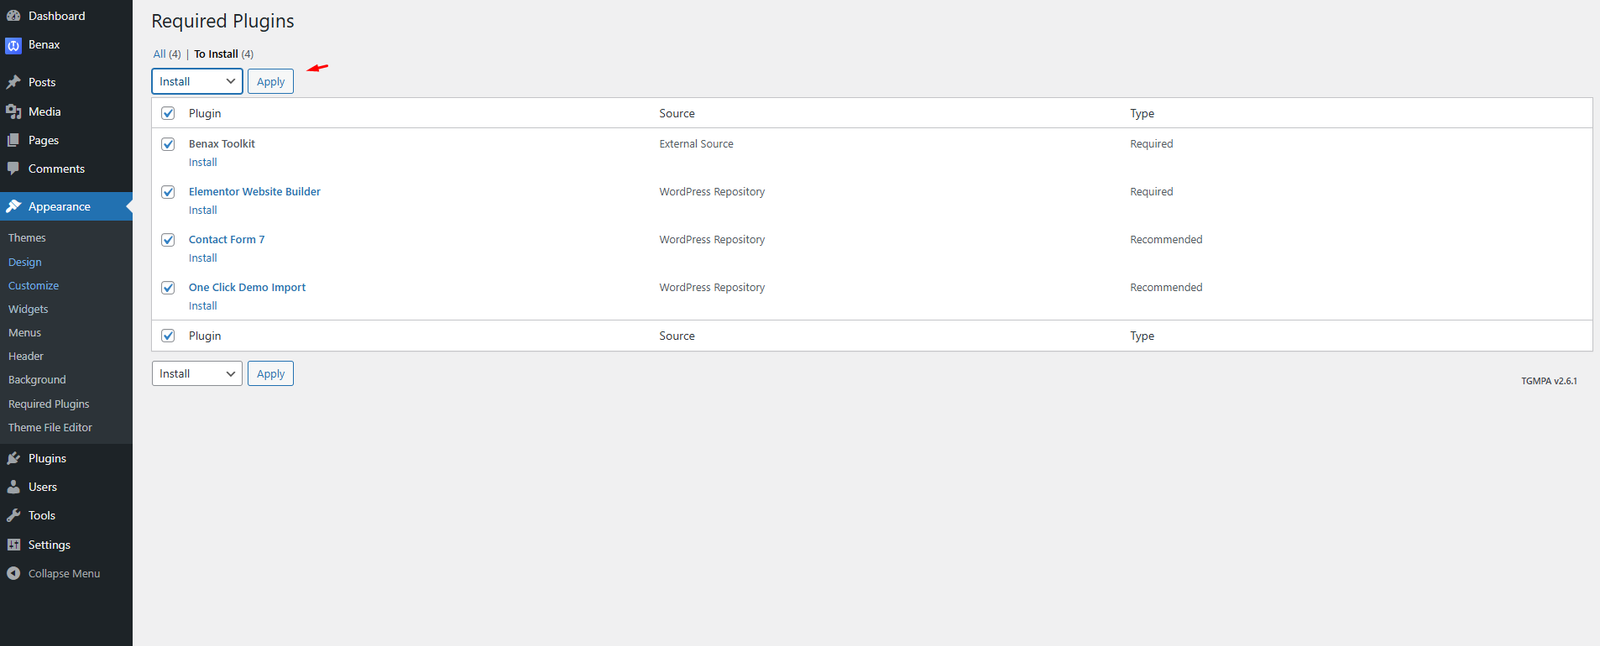Screen dimensions: 1600x646
Task: Open Theme File Editor in Appearance menu
Action: pos(50,428)
